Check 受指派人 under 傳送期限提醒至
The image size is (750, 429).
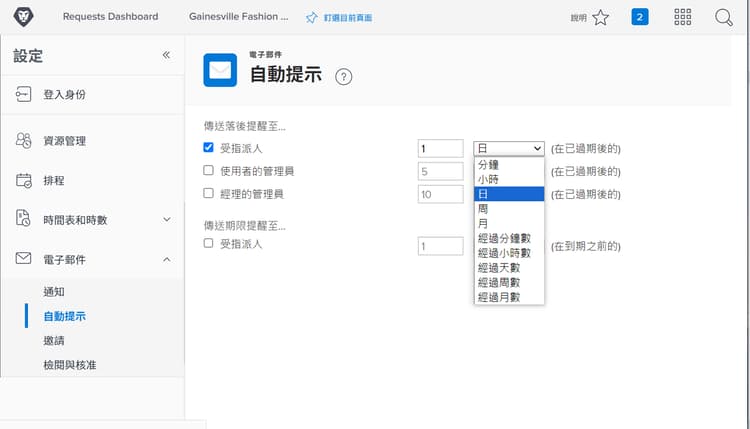(x=208, y=243)
